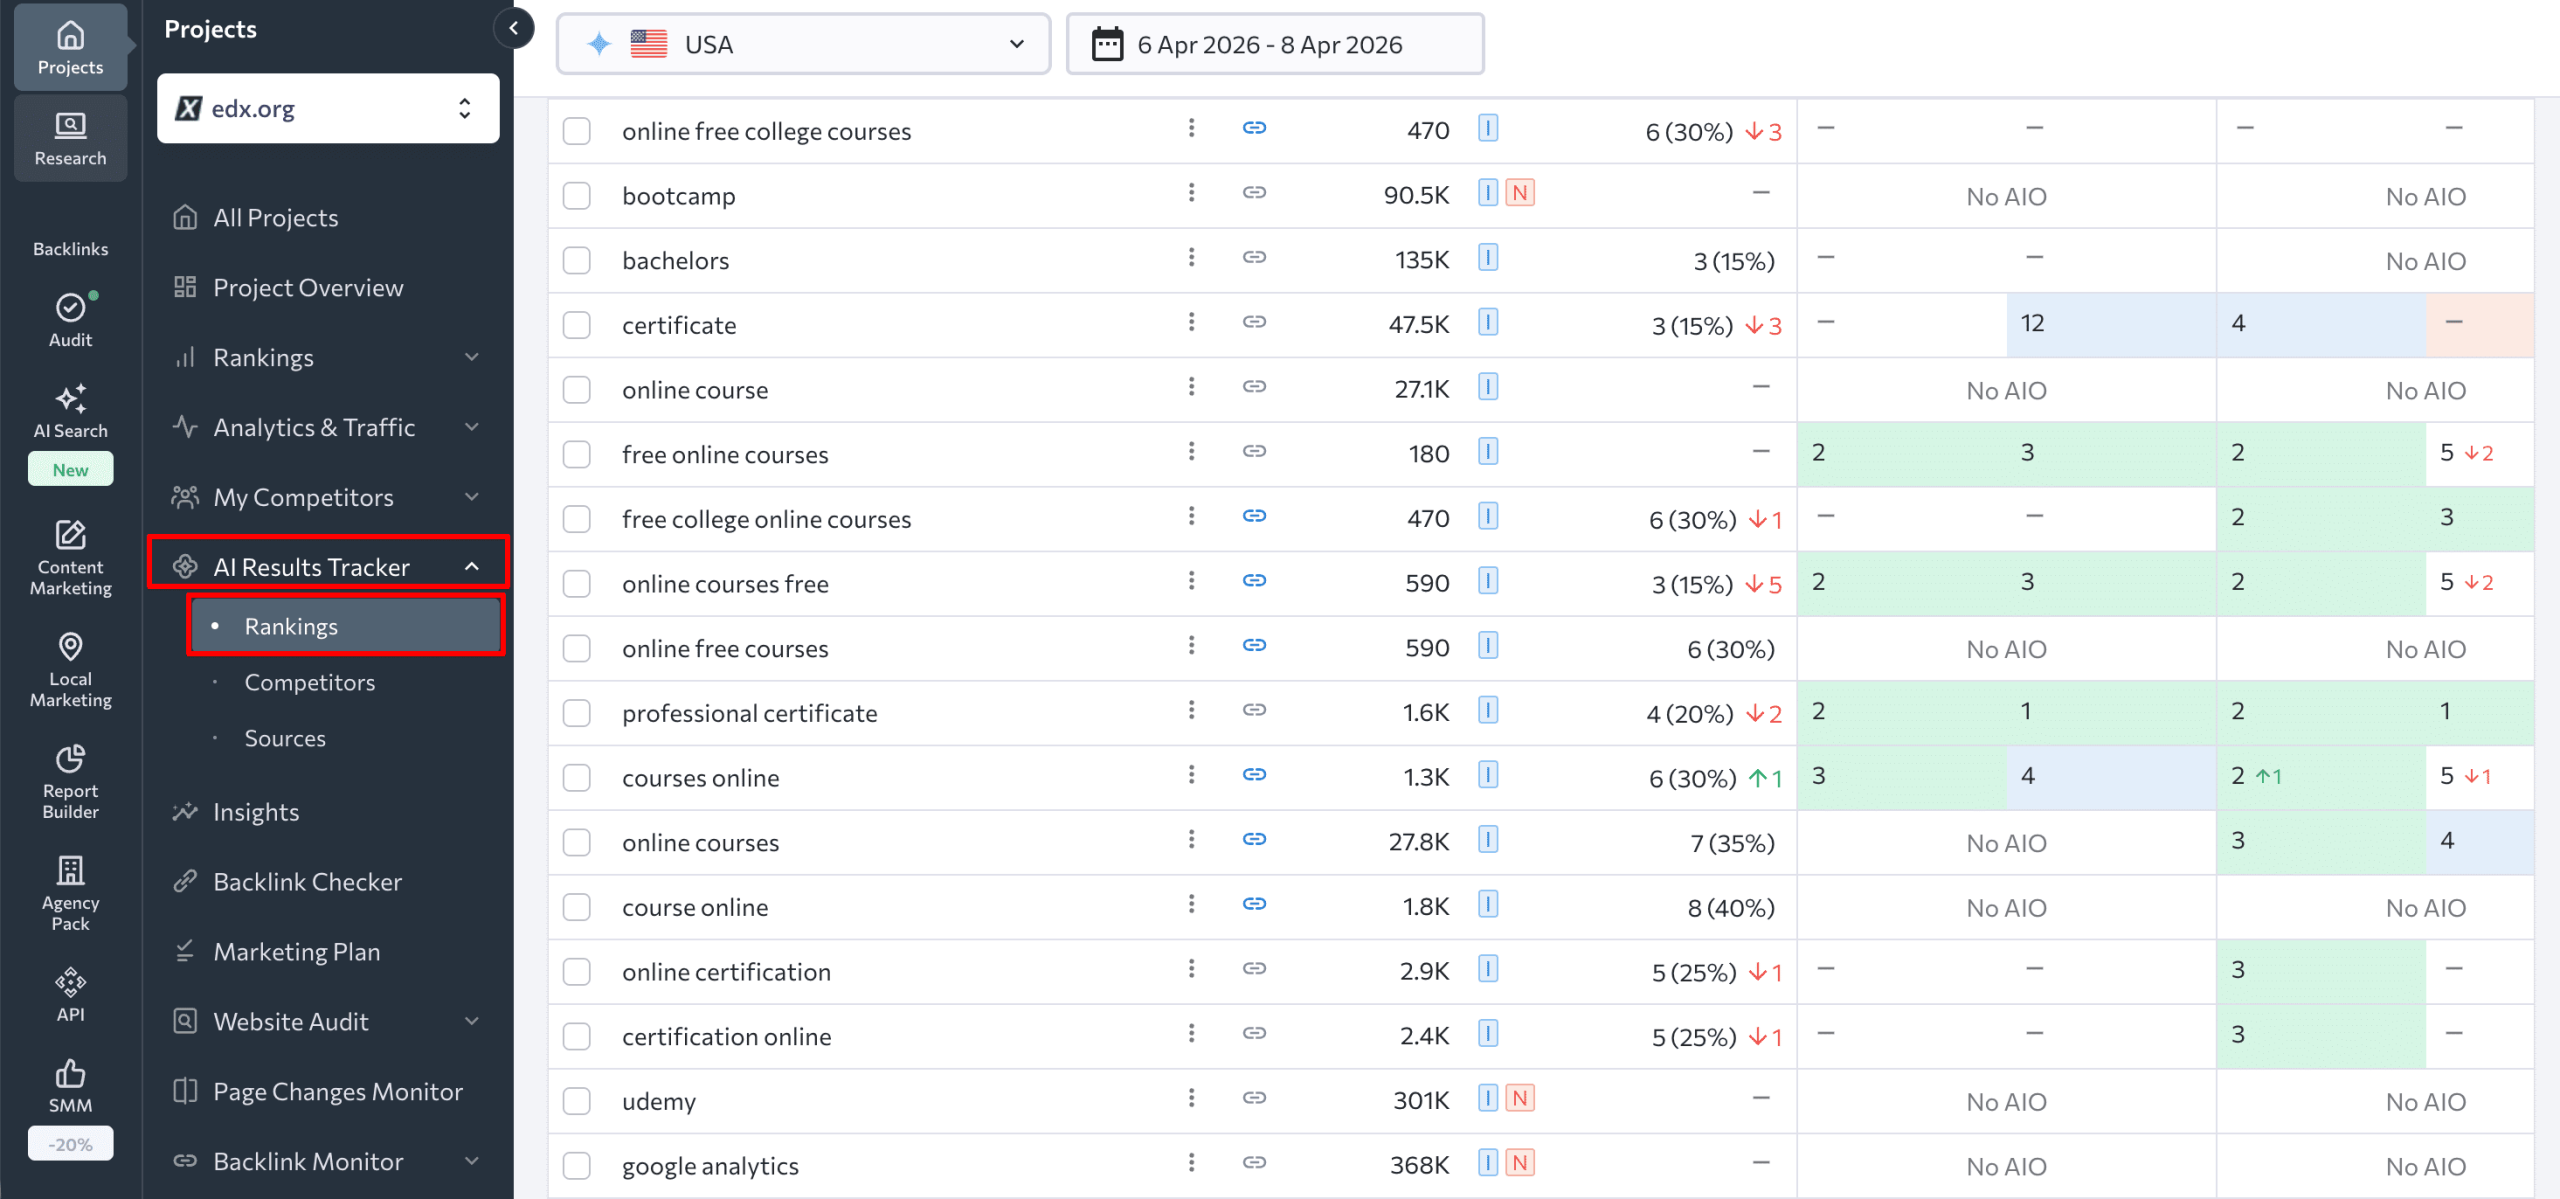Open the date range picker
The width and height of the screenshot is (2560, 1199).
pos(1274,43)
